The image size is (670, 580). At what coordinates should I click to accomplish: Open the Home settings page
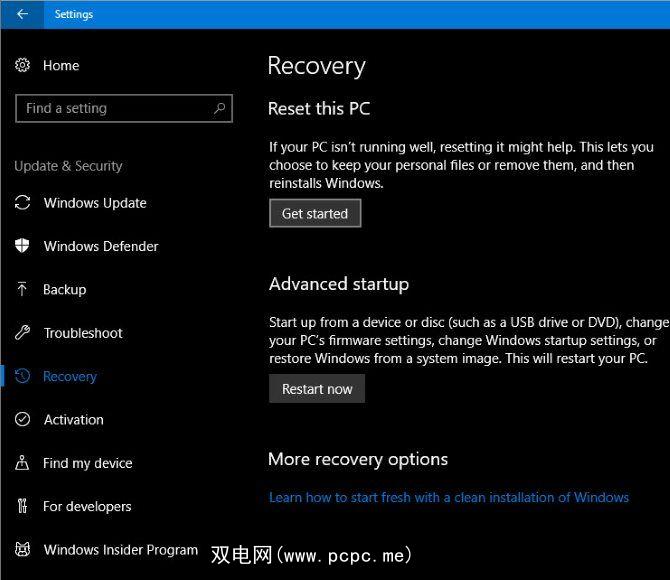tap(61, 65)
